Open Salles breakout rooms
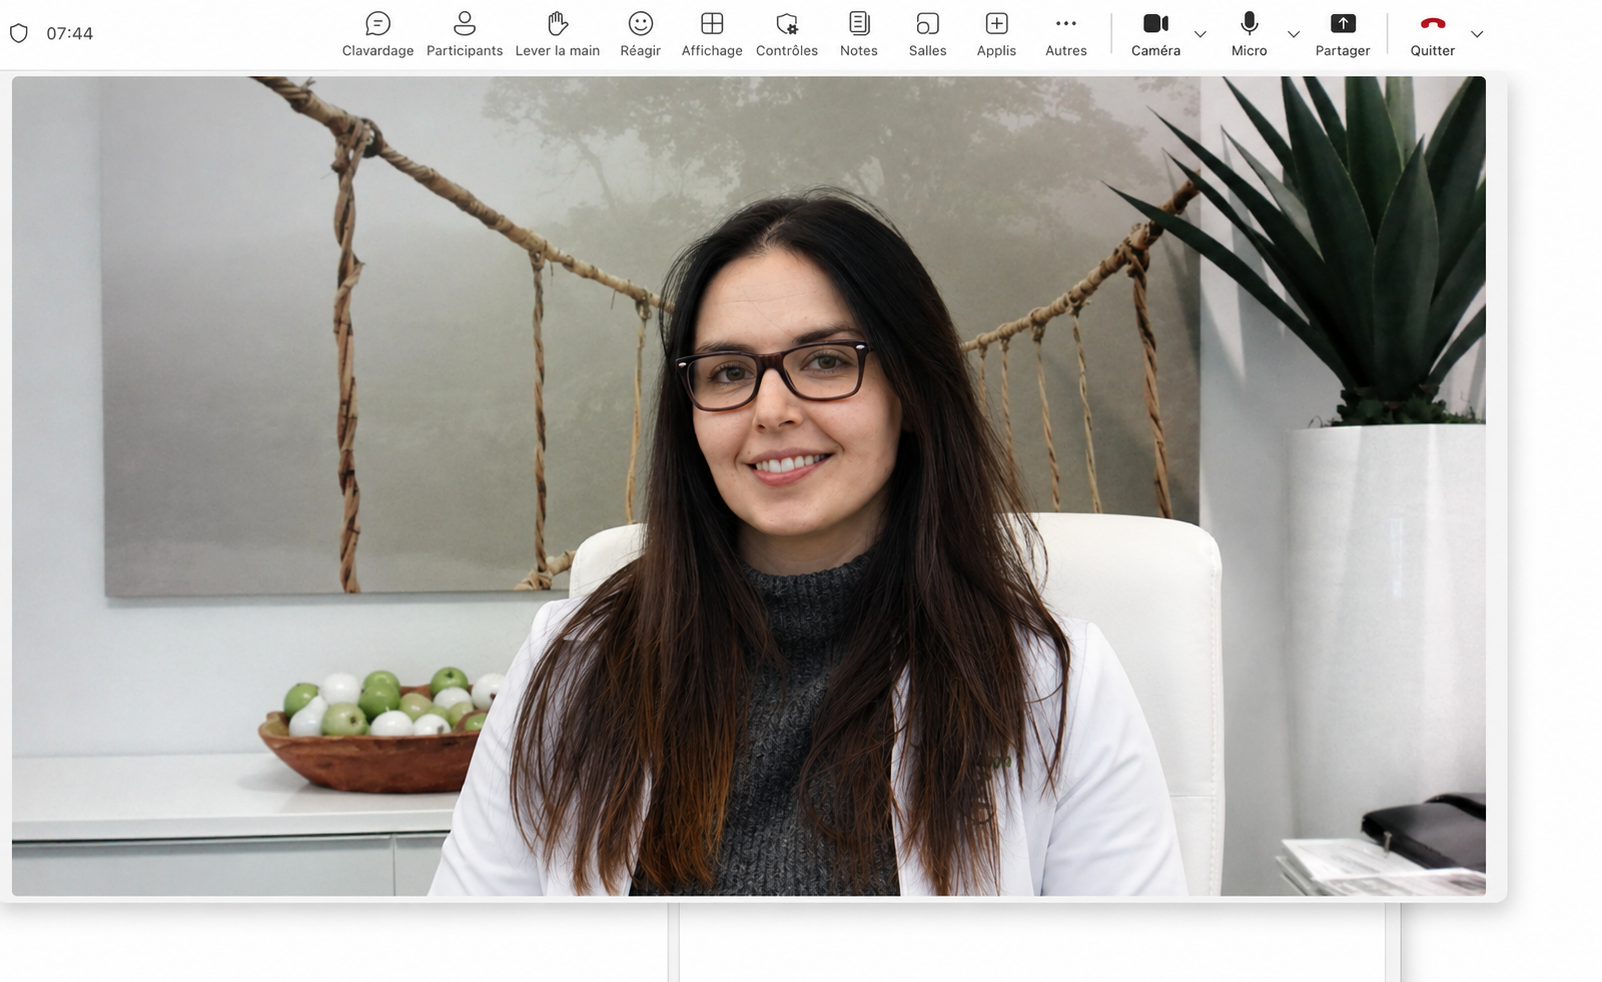 point(928,34)
